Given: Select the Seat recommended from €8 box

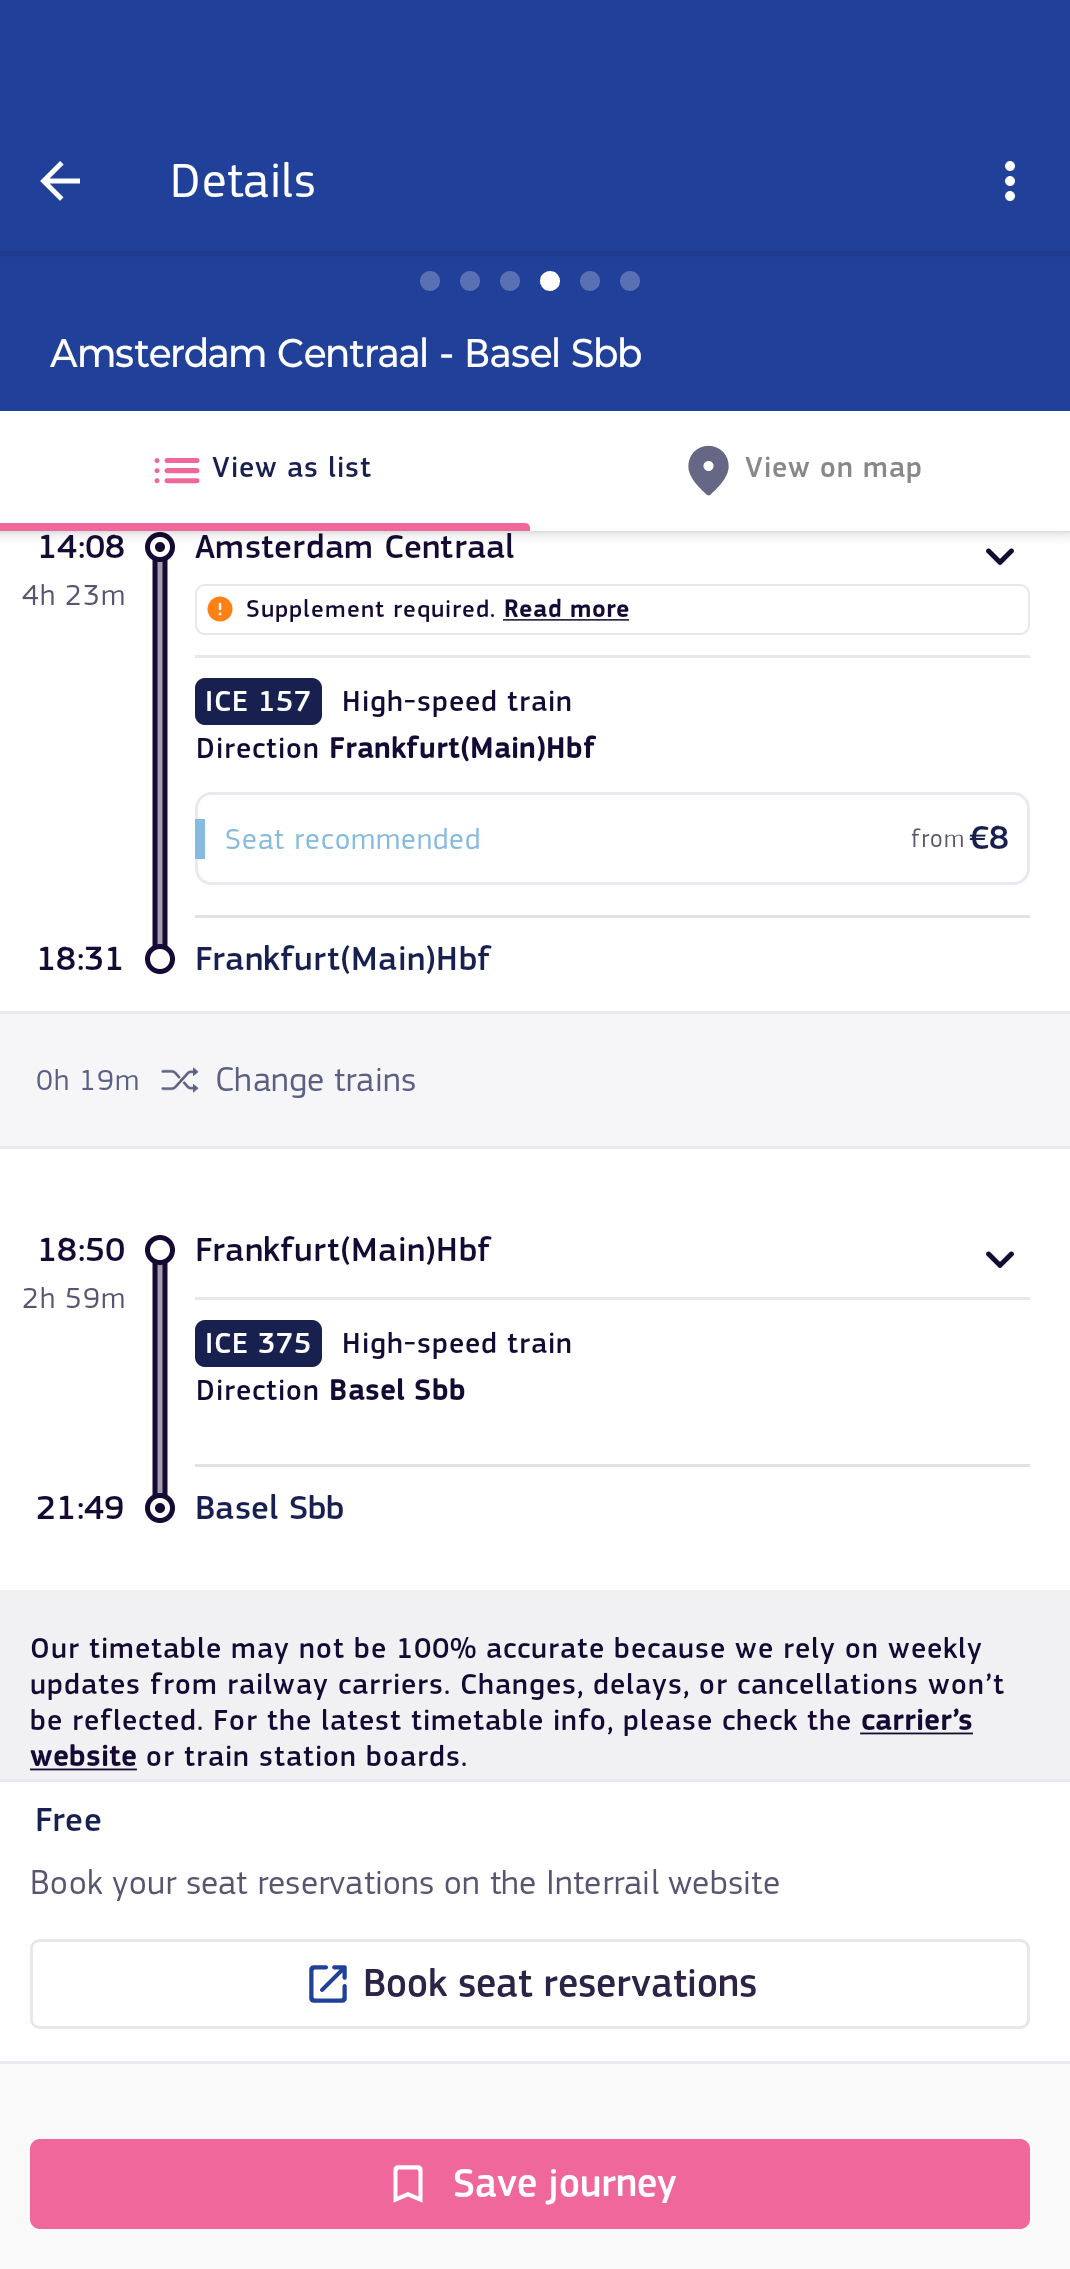Looking at the screenshot, I should pos(612,839).
